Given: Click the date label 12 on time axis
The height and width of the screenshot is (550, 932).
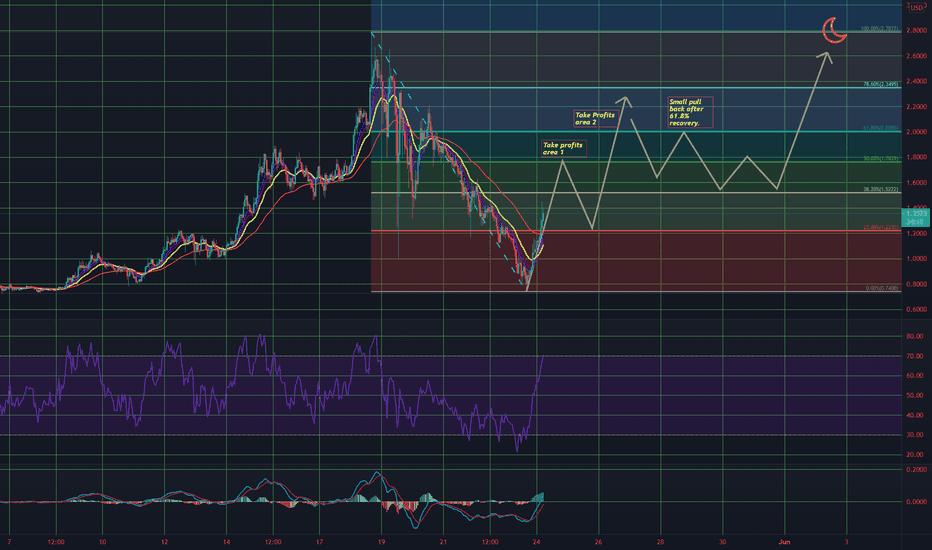Looking at the screenshot, I should [x=165, y=542].
